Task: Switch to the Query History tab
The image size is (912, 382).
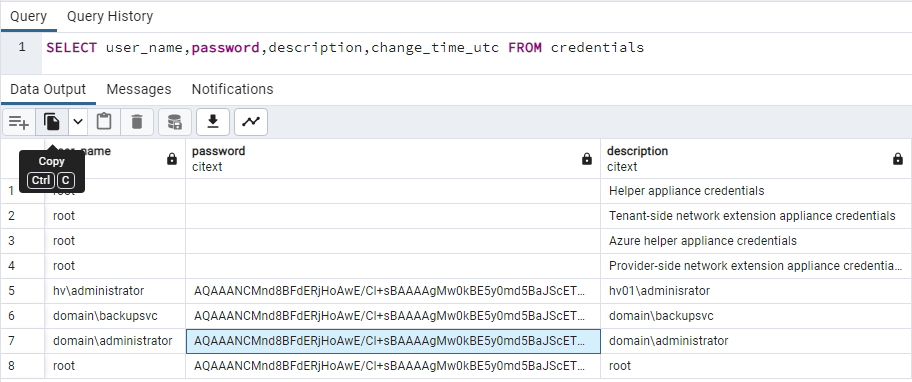Action: pyautogui.click(x=110, y=16)
